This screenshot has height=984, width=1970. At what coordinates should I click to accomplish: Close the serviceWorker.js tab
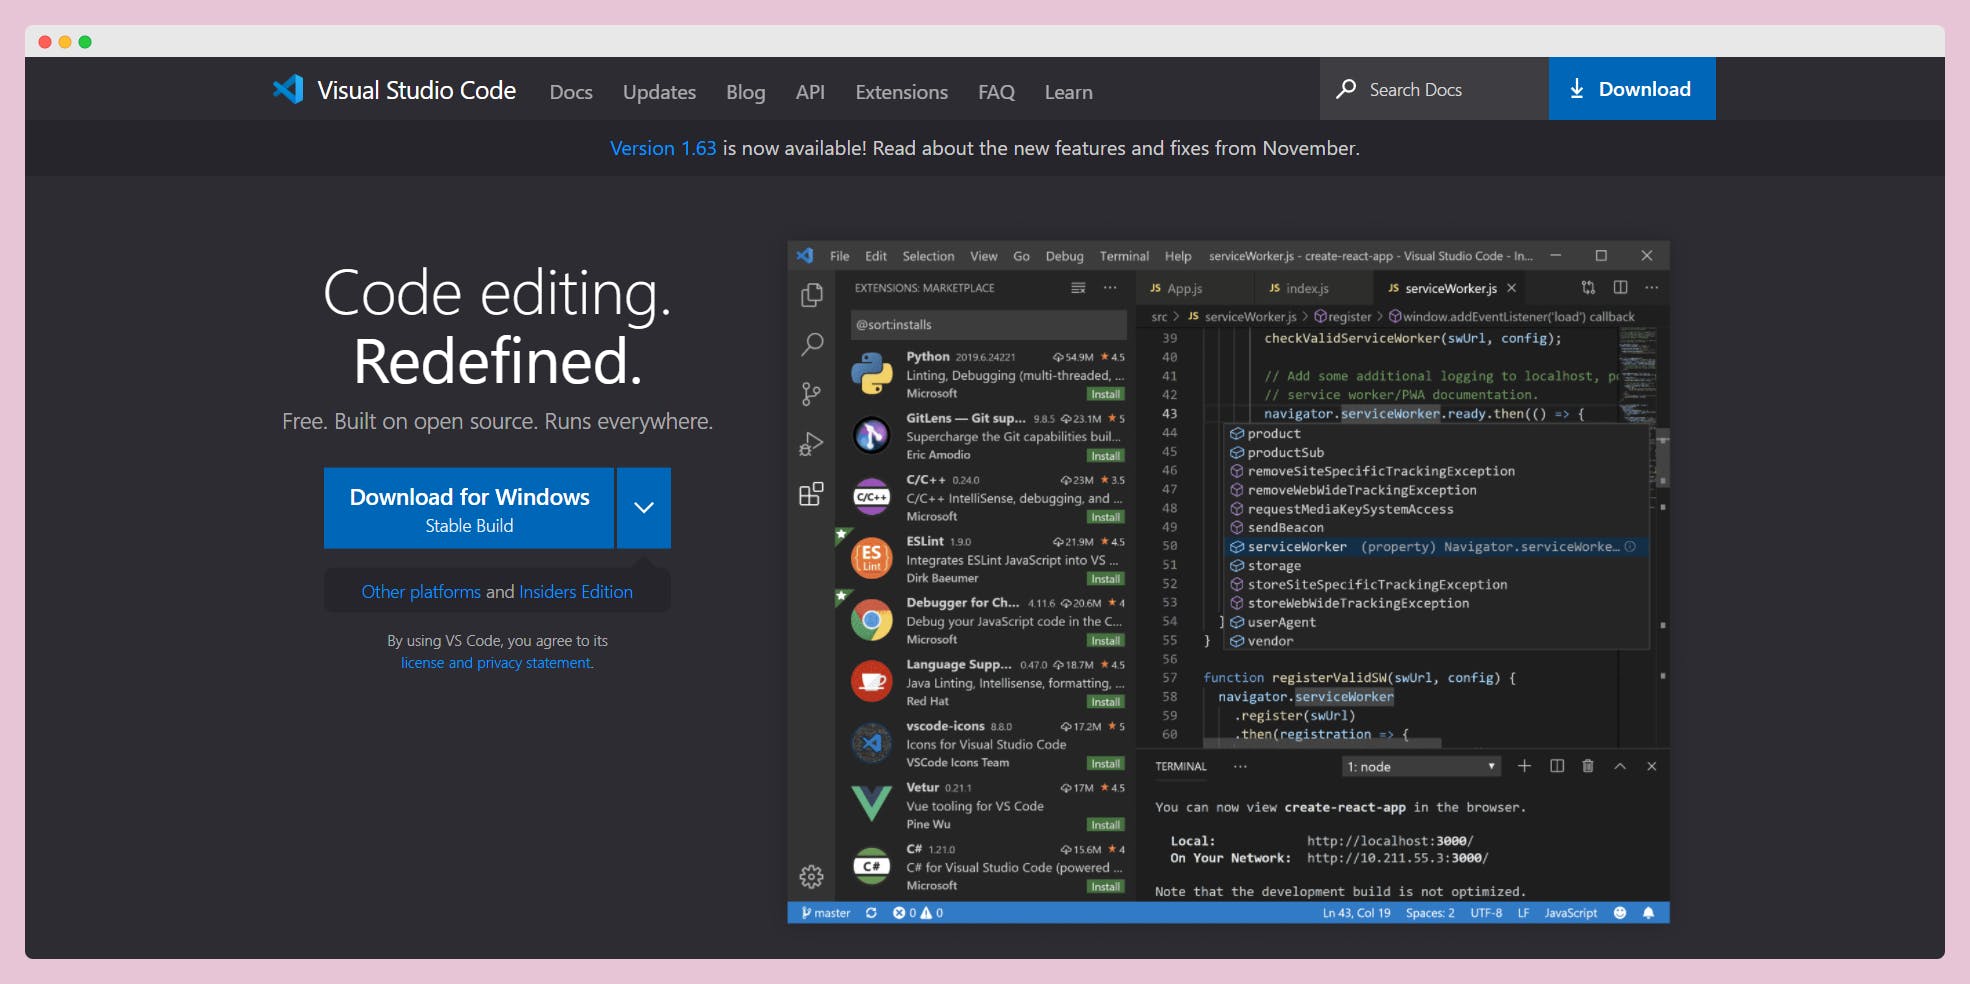pyautogui.click(x=1512, y=288)
